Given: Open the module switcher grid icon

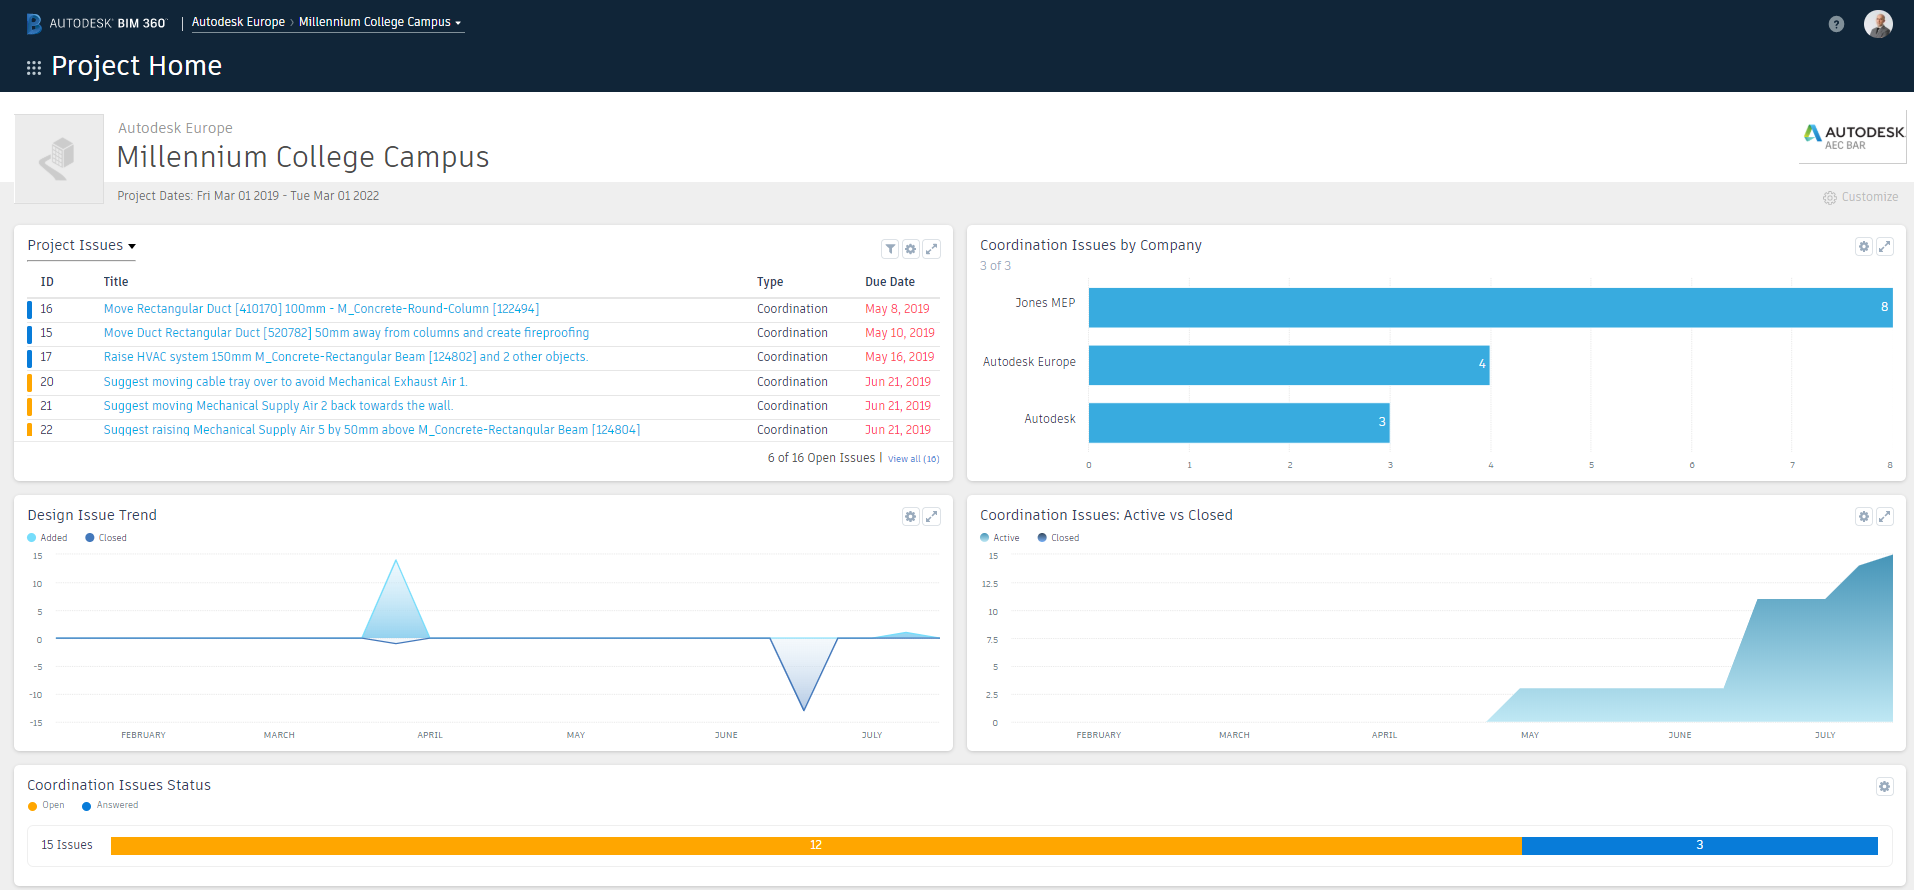Looking at the screenshot, I should pyautogui.click(x=34, y=68).
